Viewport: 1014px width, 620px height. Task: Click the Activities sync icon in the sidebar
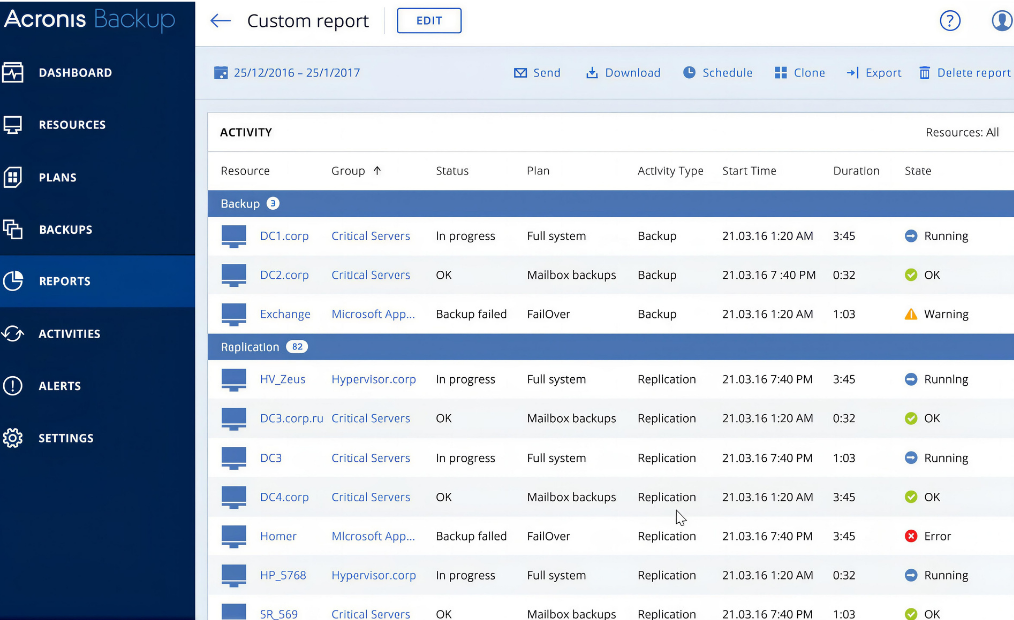click(12, 334)
